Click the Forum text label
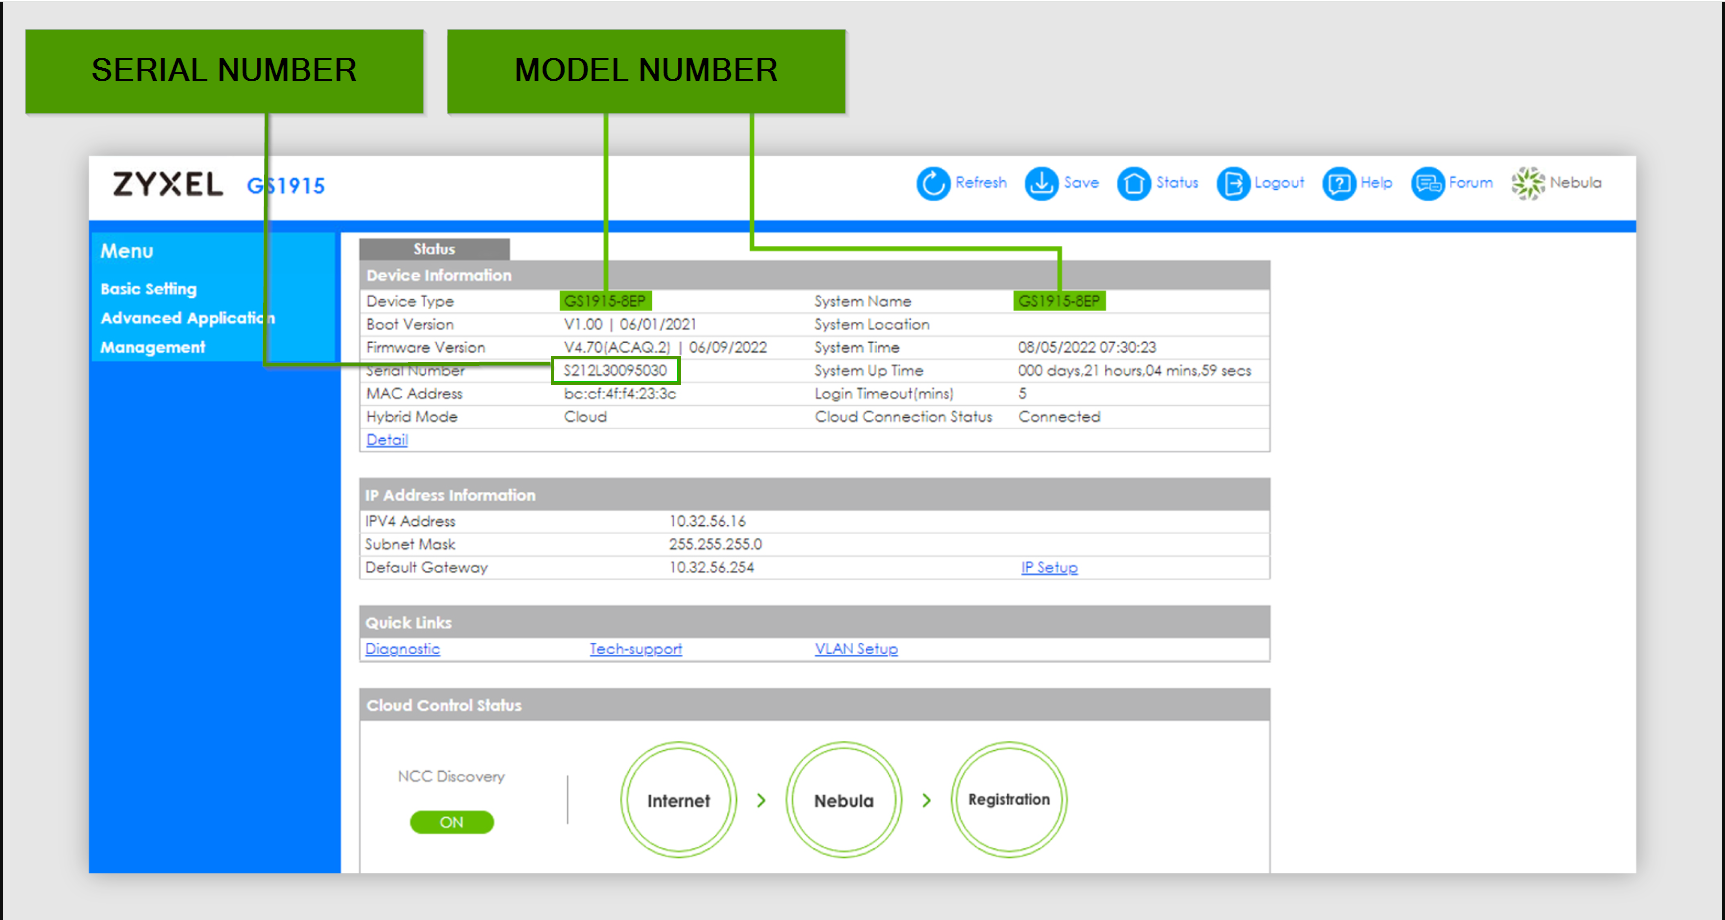This screenshot has height=920, width=1725. click(x=1471, y=183)
